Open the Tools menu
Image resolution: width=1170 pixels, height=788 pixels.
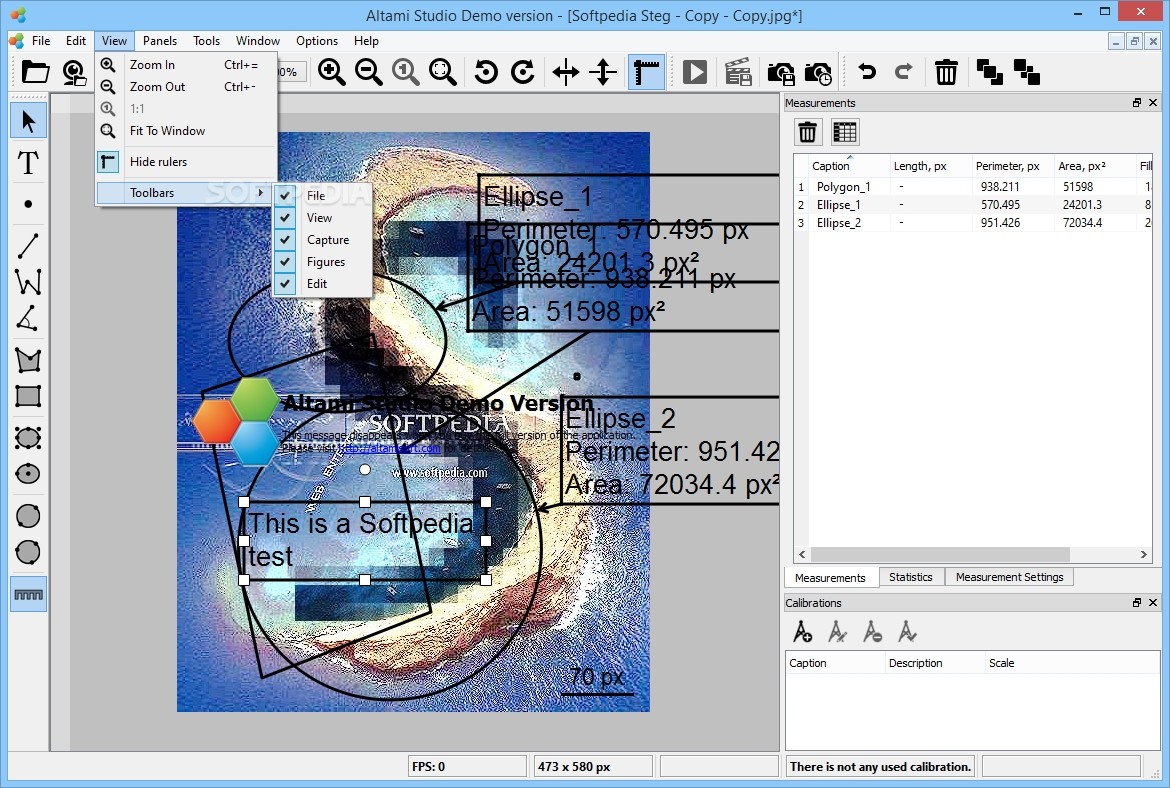point(206,41)
